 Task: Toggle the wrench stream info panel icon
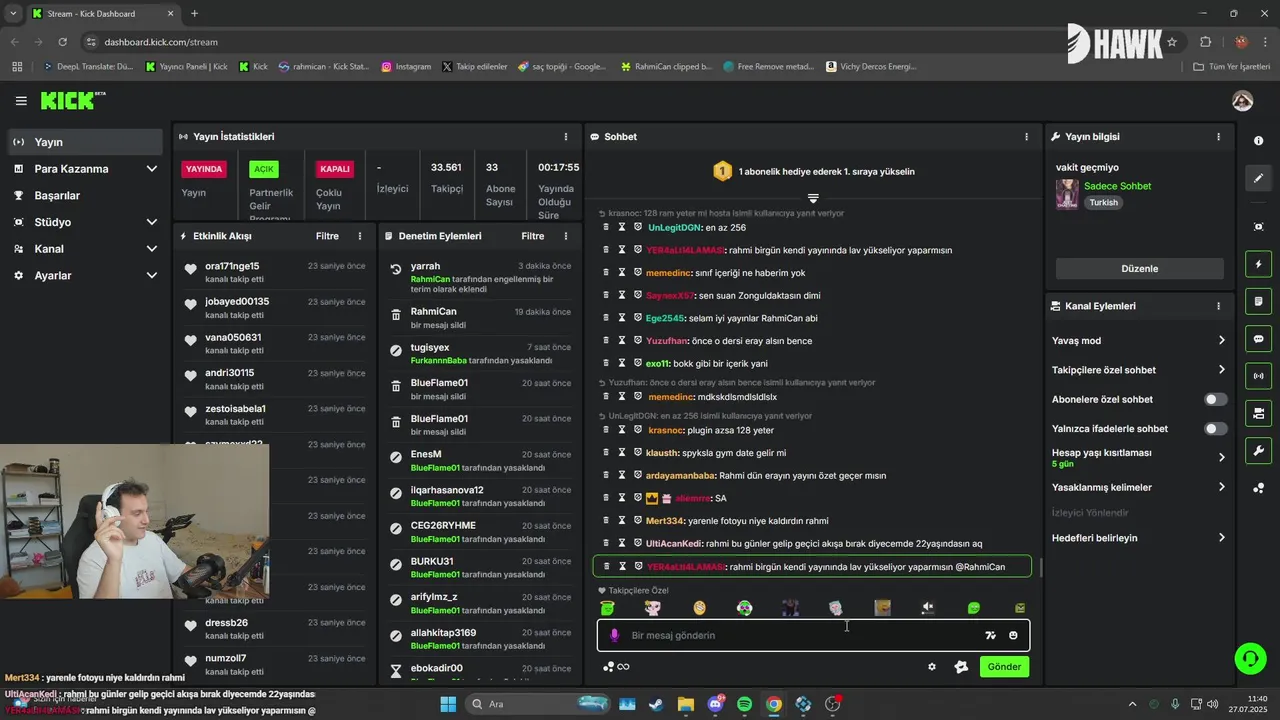coord(1259,450)
